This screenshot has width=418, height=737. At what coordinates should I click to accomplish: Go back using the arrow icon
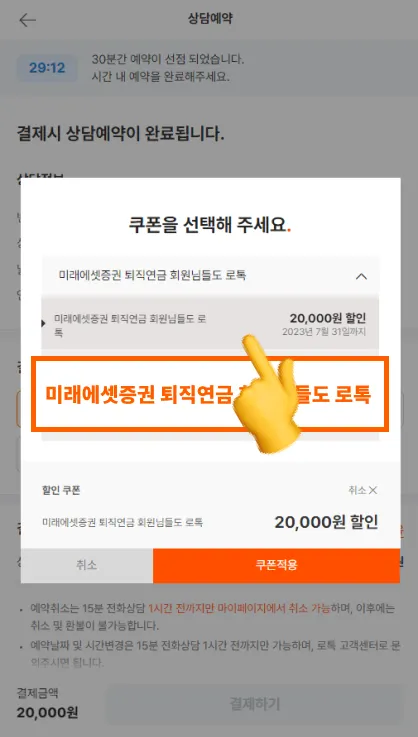(27, 20)
